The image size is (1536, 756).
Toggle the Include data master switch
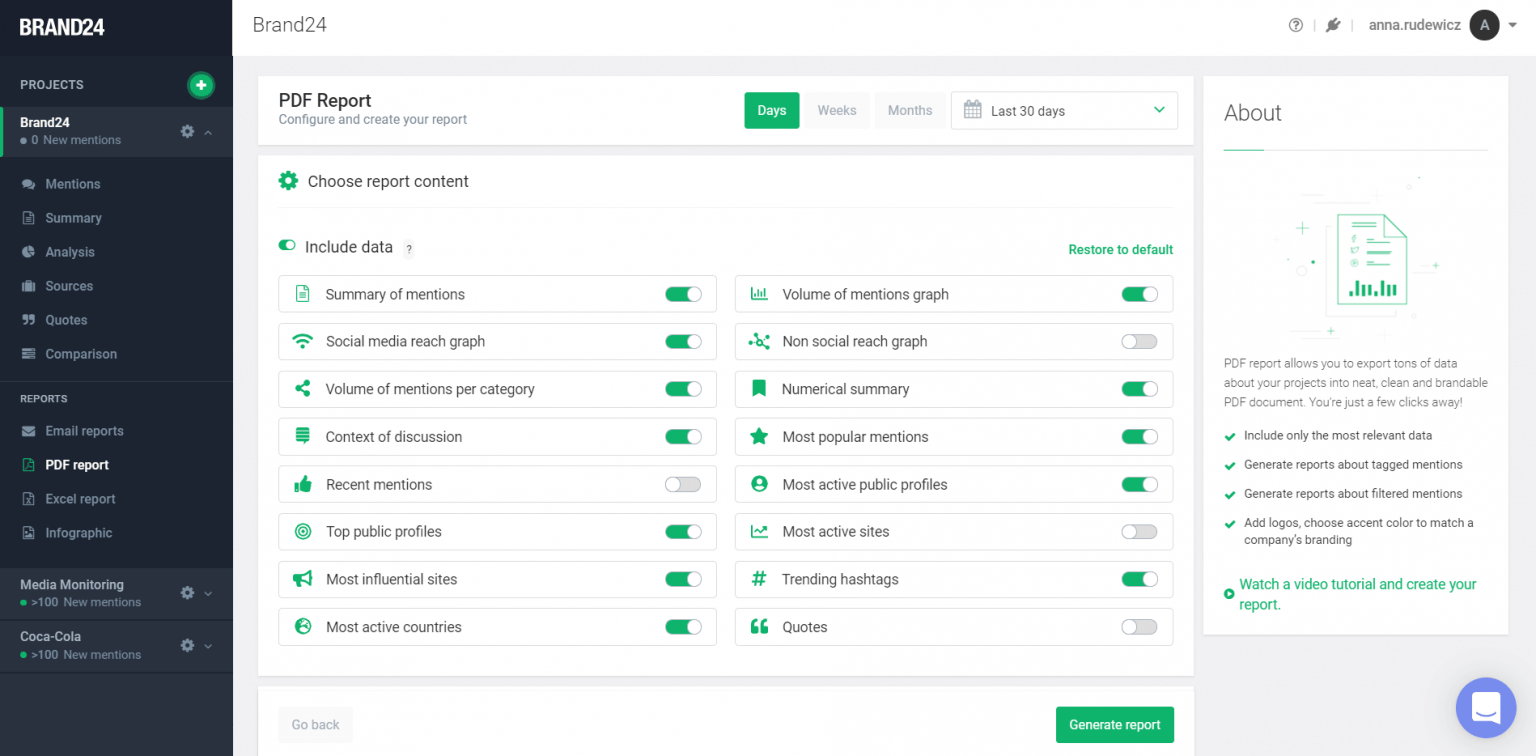point(287,246)
